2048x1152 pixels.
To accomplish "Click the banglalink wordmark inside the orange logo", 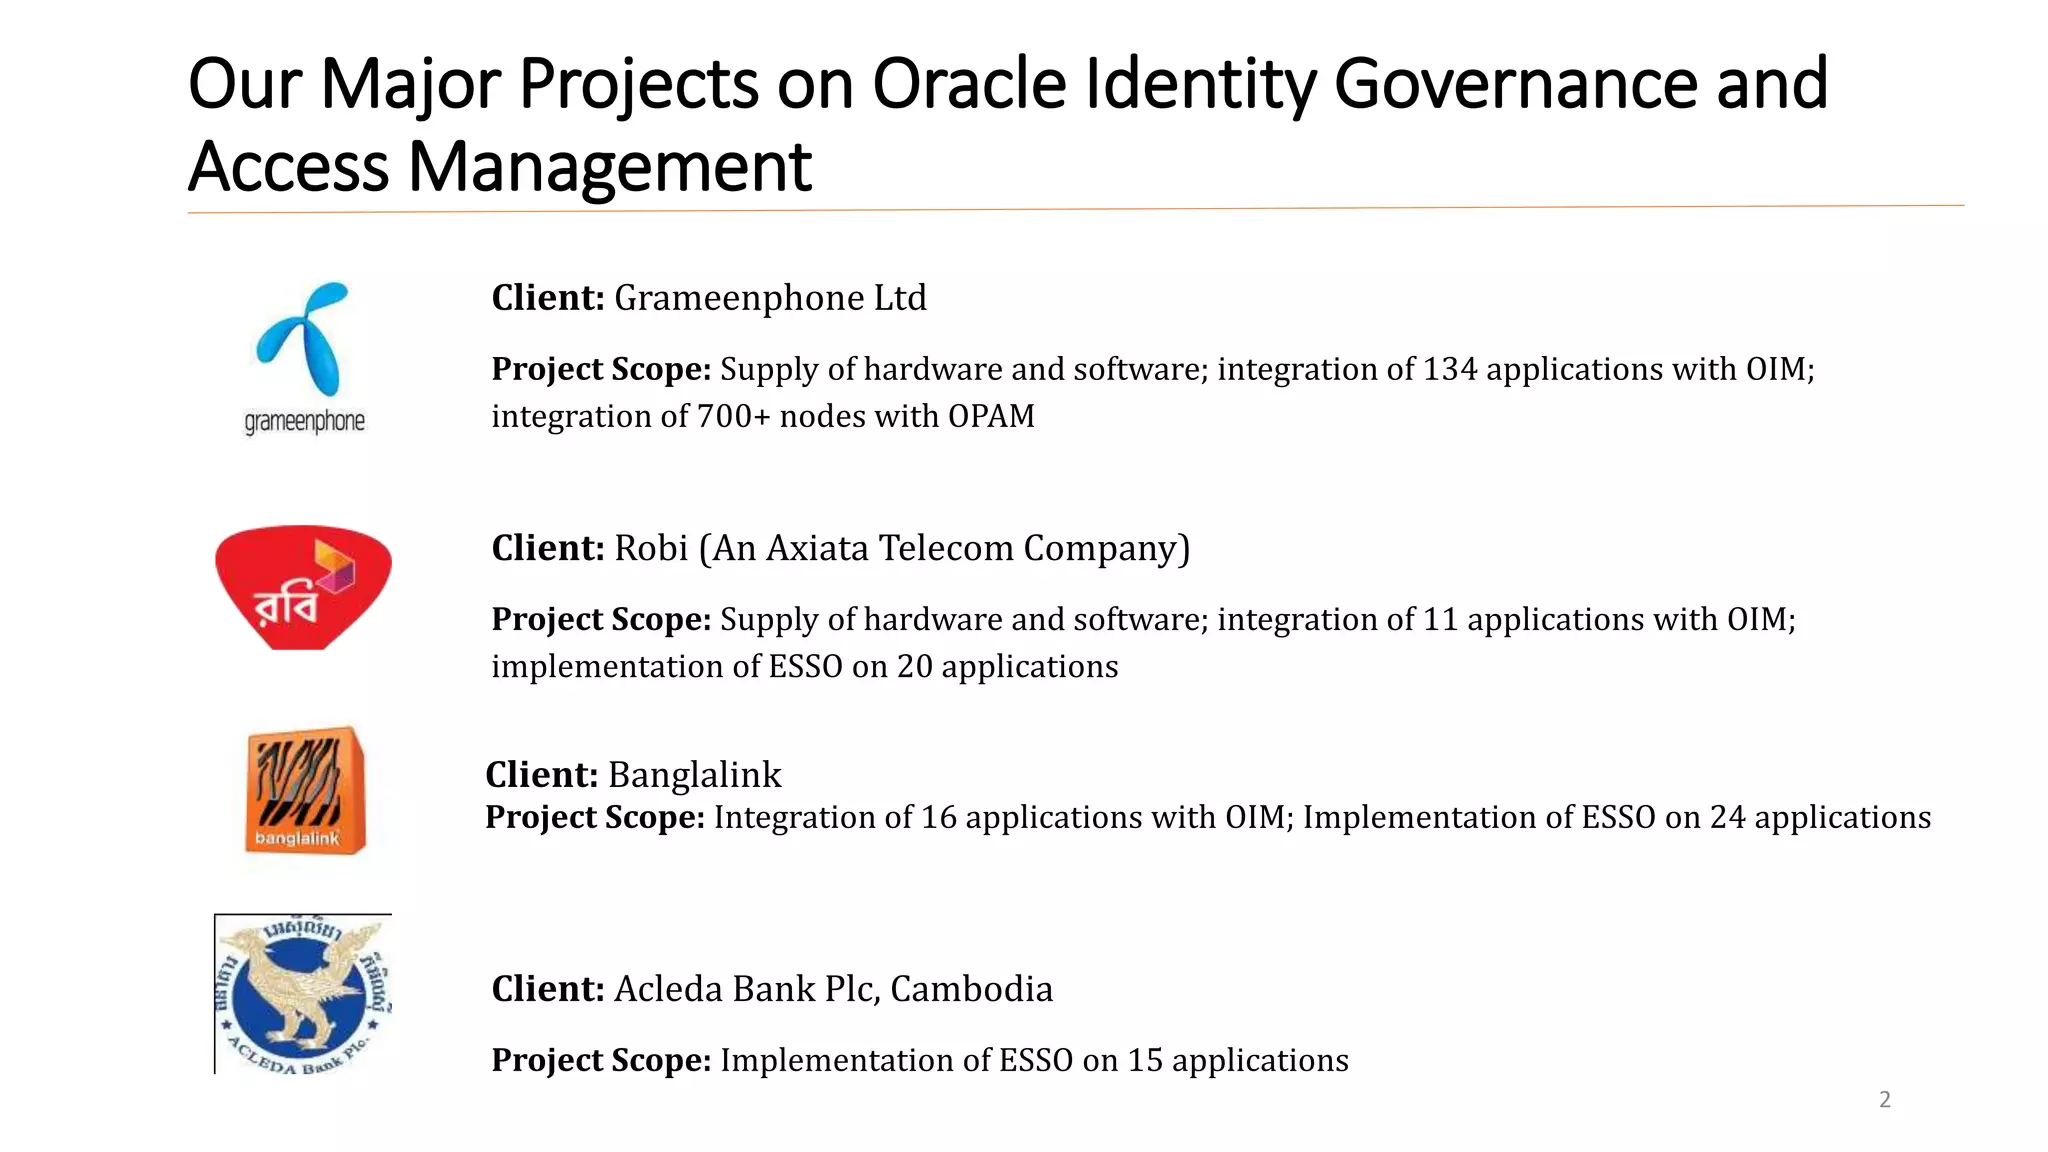I will (x=297, y=838).
